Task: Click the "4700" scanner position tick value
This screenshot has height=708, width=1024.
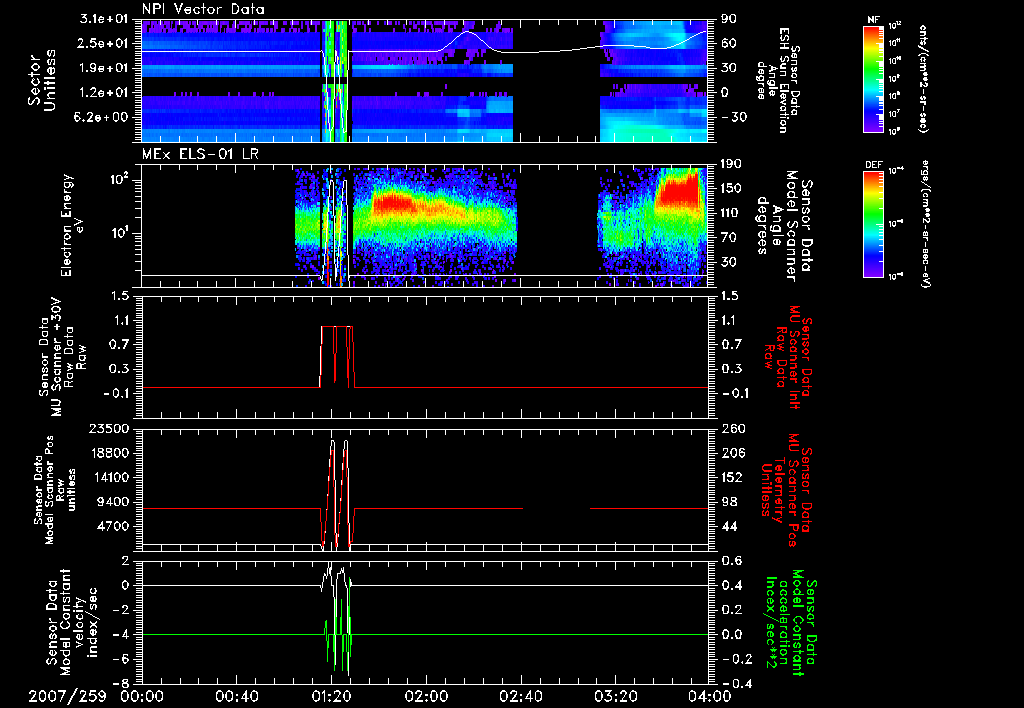Action: pyautogui.click(x=112, y=526)
